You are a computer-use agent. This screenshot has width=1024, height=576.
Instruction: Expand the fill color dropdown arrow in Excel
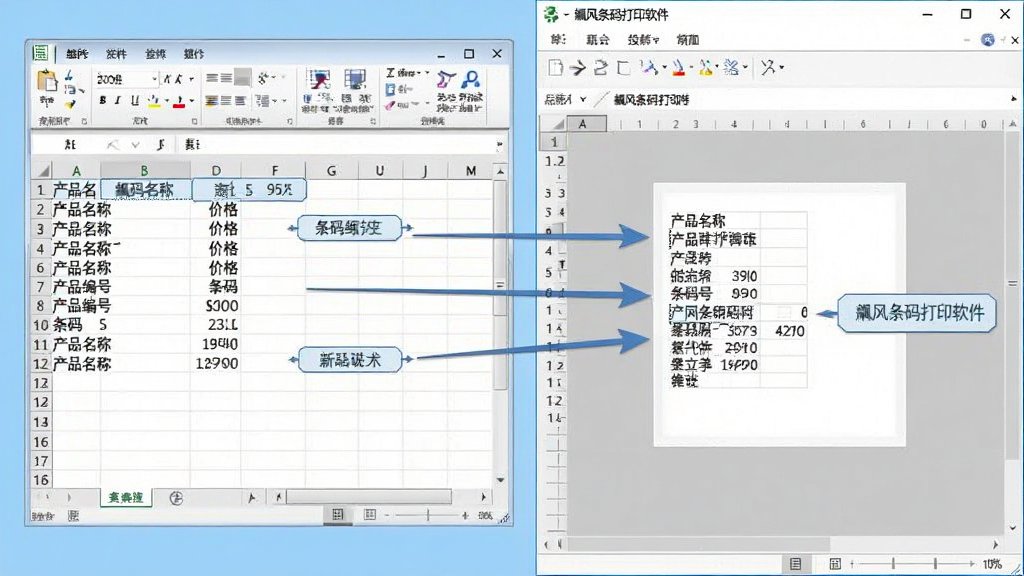(167, 101)
